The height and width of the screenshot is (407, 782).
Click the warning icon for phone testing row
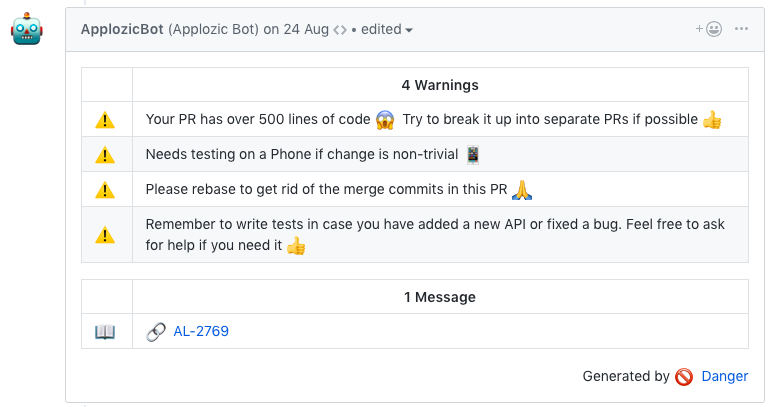click(105, 155)
